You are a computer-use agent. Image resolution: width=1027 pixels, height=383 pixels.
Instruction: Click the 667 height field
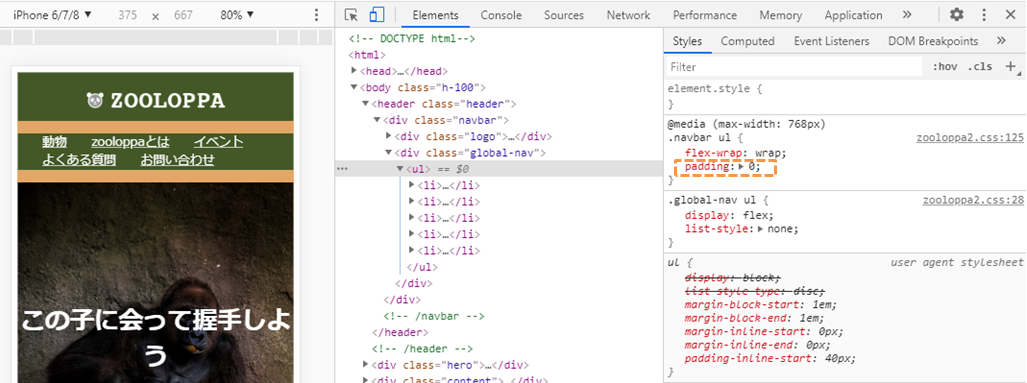(x=183, y=15)
